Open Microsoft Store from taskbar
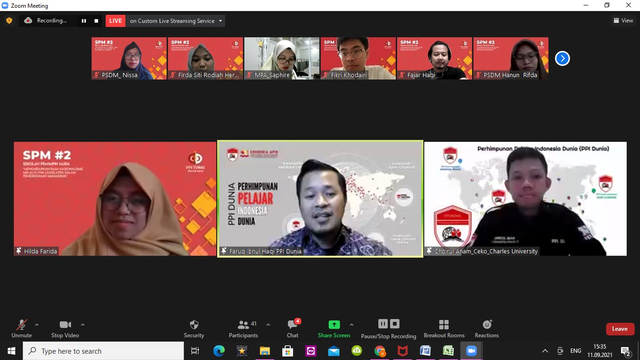Screen dimensions: 640x360 [x=288, y=351]
